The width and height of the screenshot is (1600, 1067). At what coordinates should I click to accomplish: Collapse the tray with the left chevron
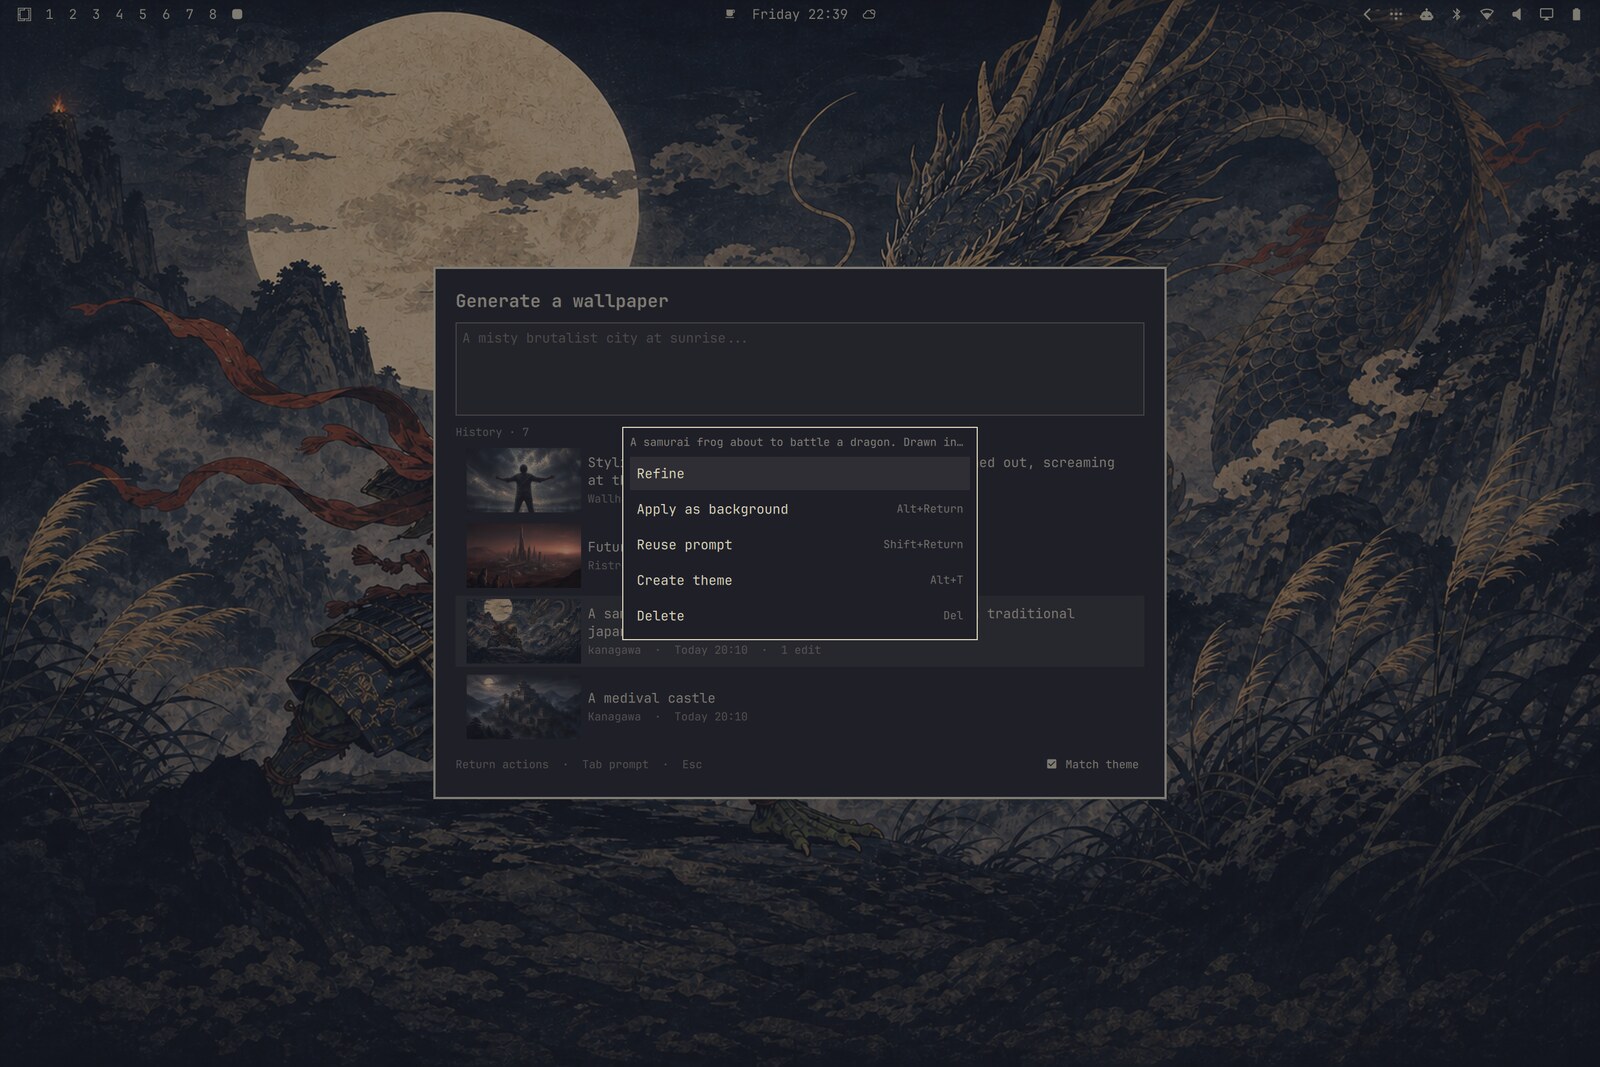[1367, 14]
